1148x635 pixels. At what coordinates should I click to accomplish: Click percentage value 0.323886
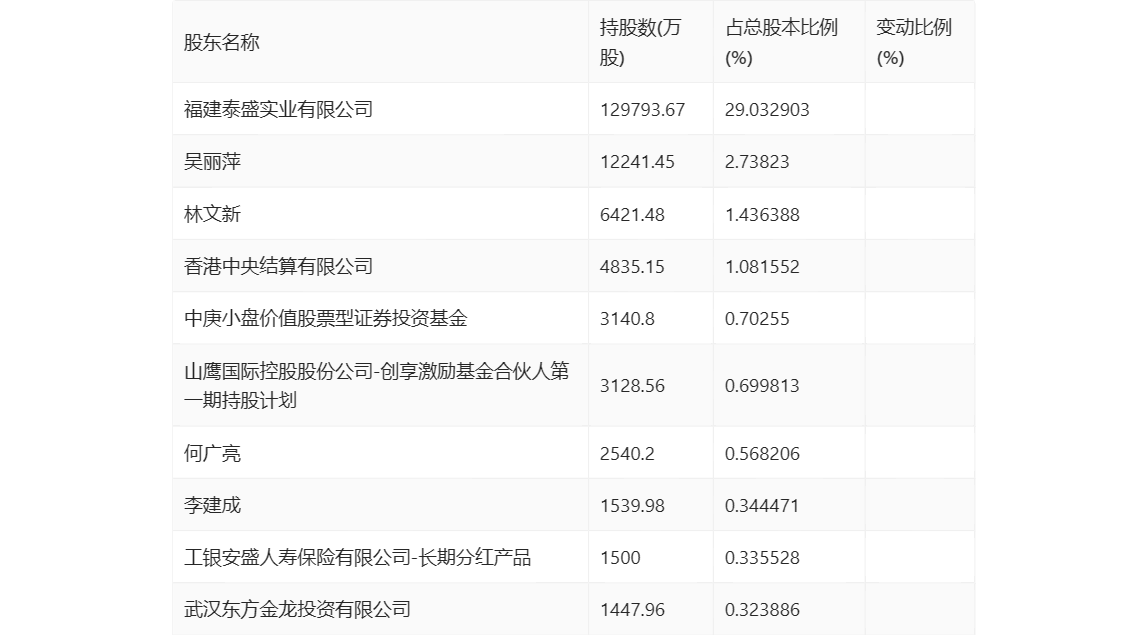[762, 610]
